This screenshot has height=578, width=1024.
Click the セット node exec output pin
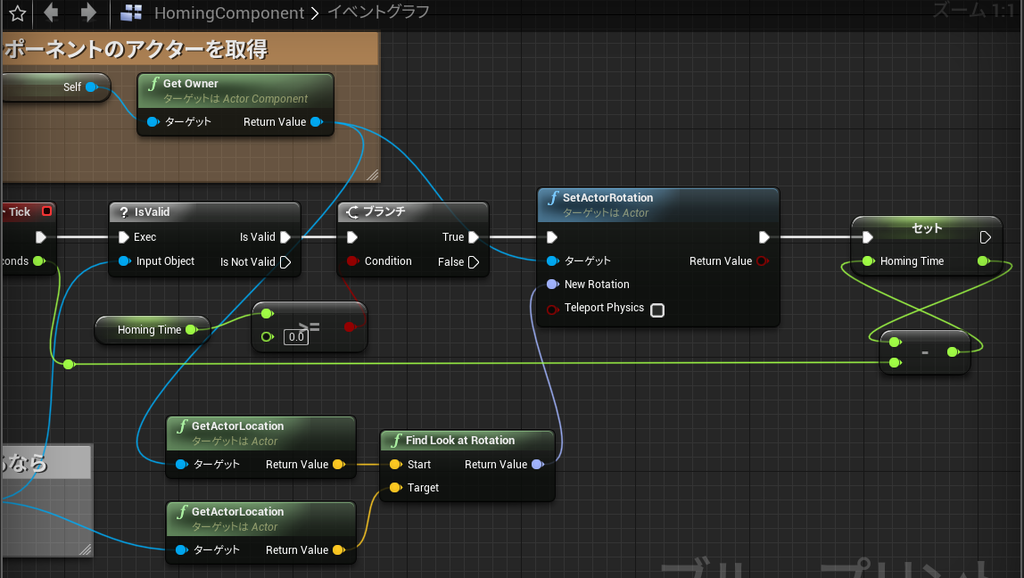(x=985, y=237)
